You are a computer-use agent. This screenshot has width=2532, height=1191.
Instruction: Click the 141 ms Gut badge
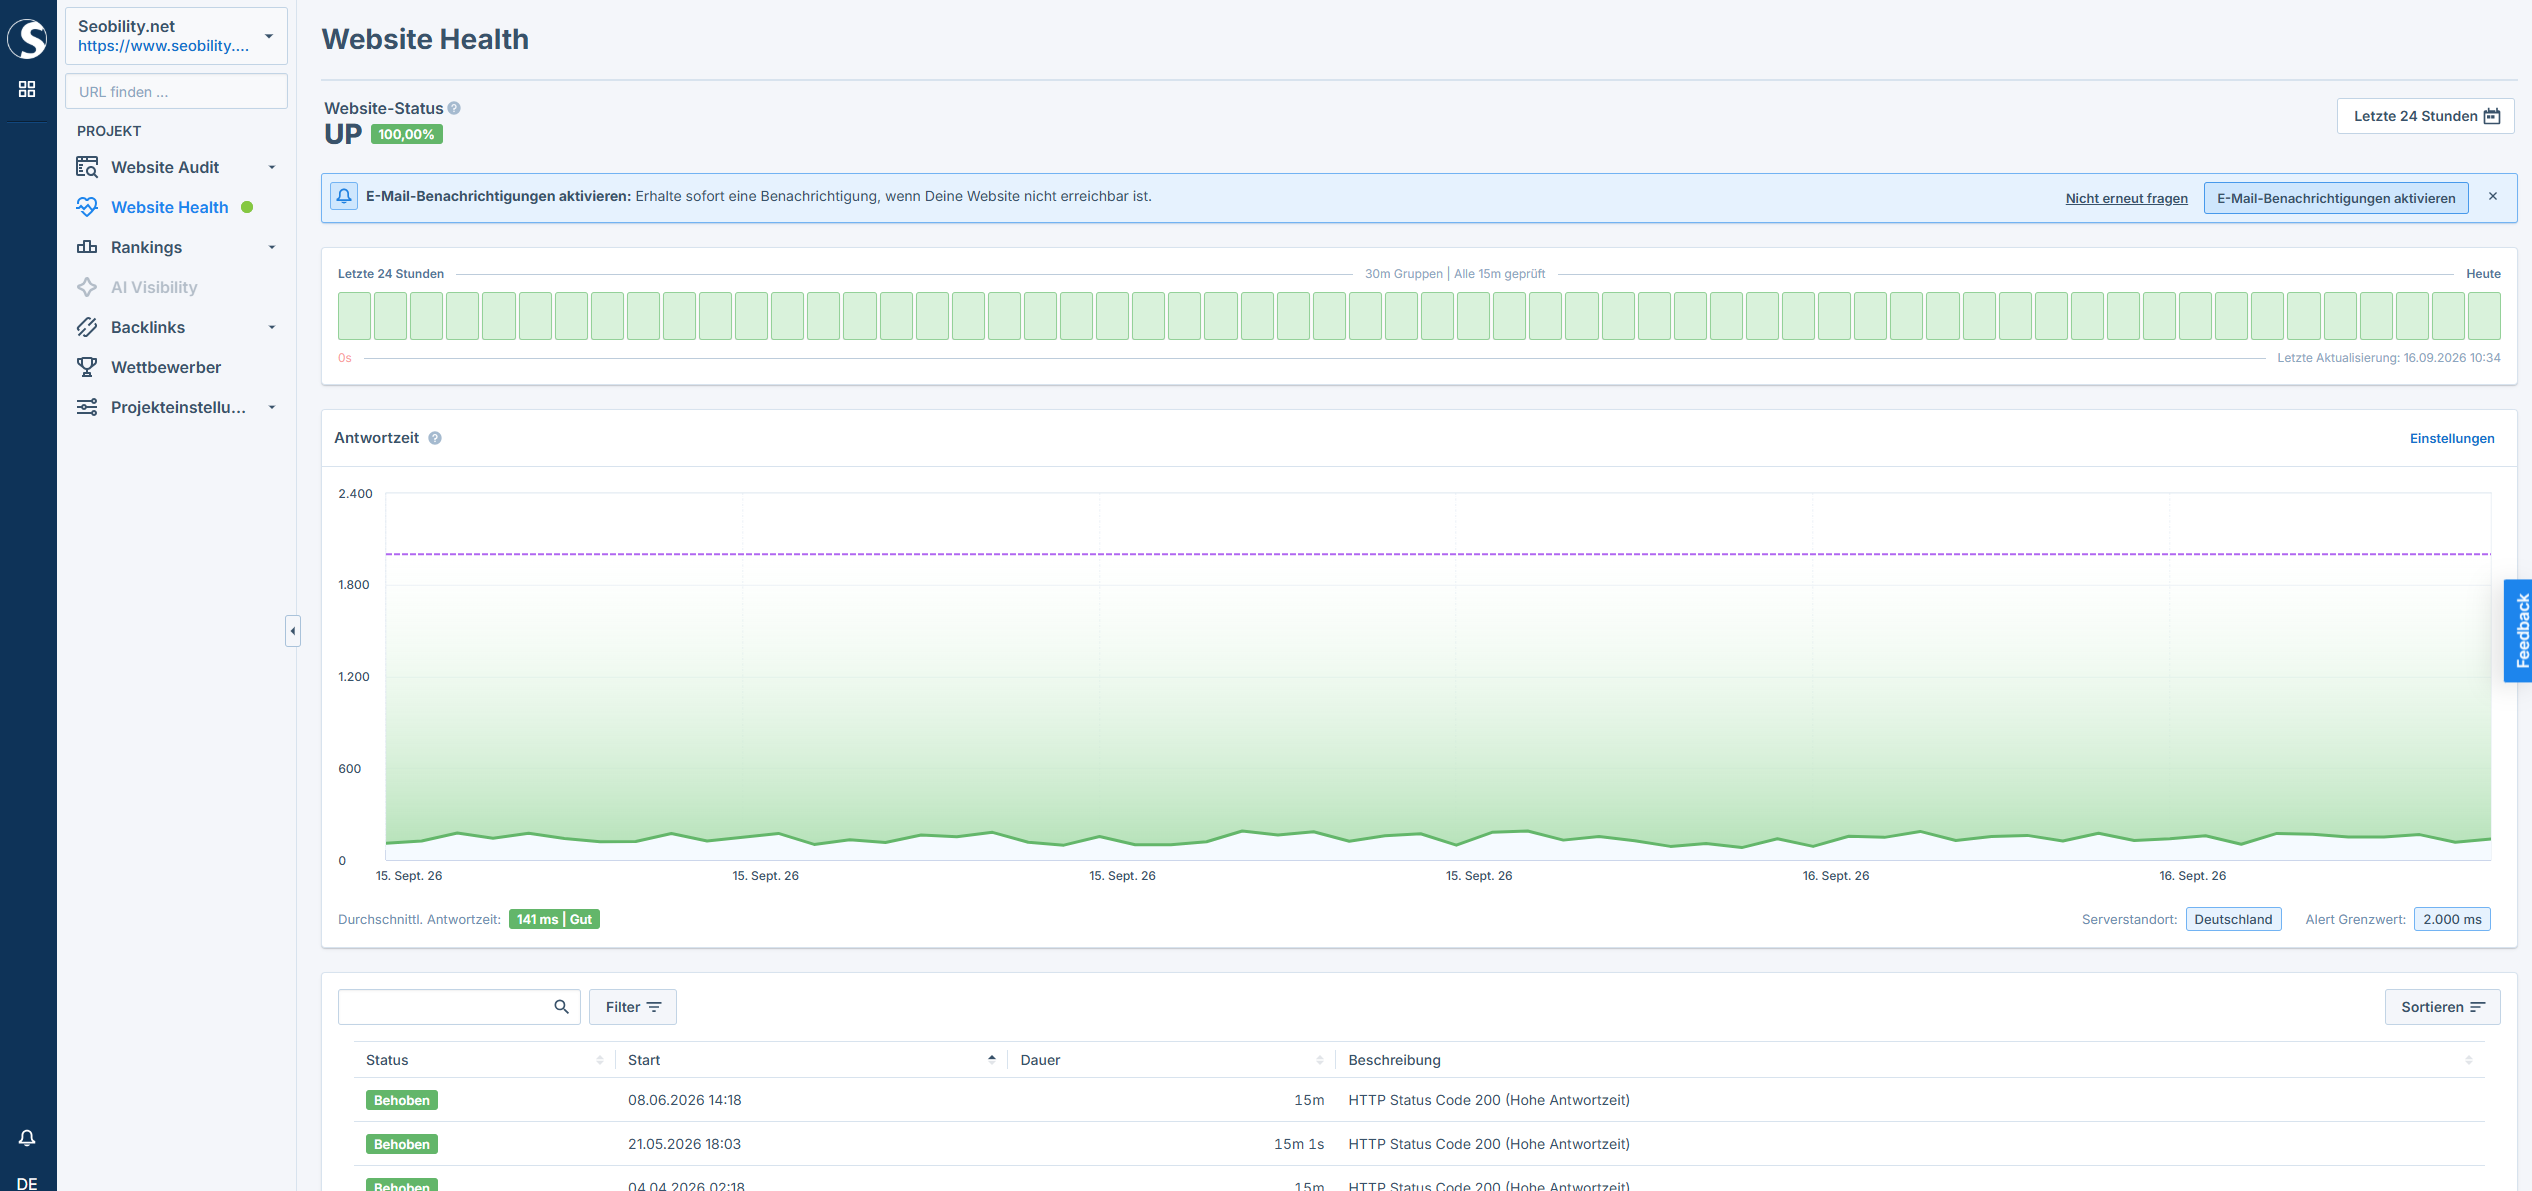[x=554, y=919]
